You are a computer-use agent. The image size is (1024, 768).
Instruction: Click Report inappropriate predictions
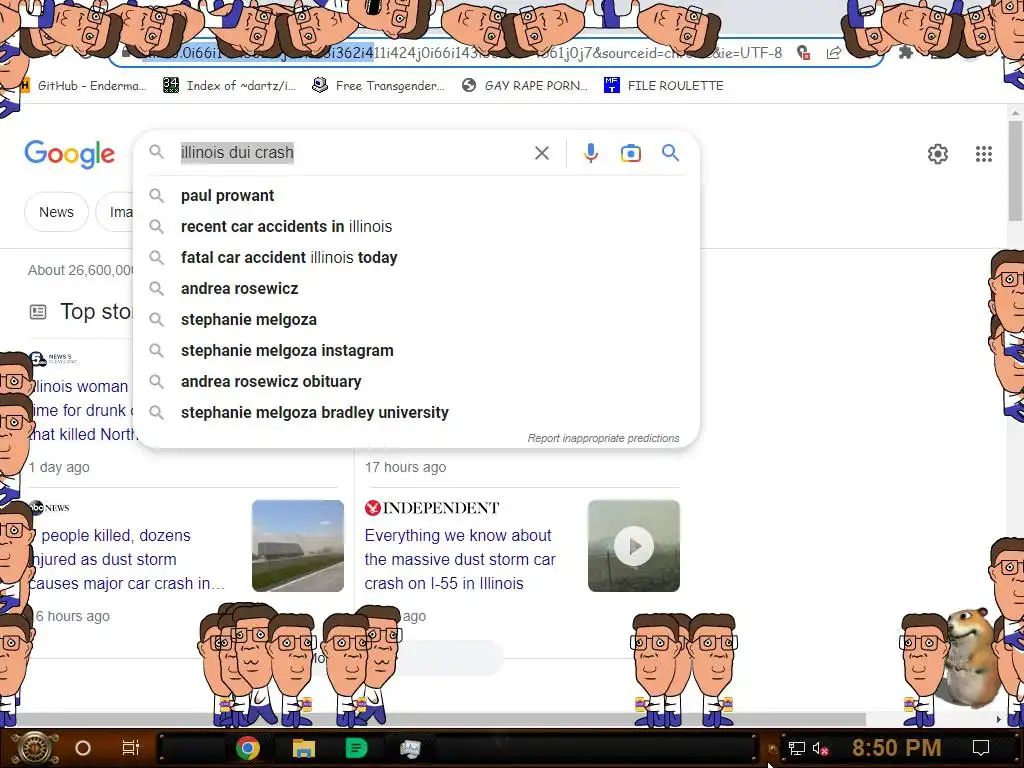click(x=603, y=438)
